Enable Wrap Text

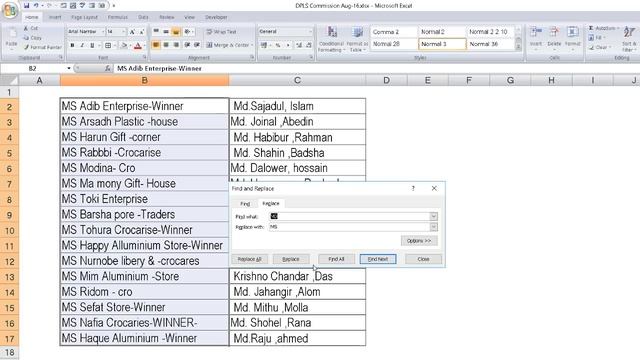[221, 31]
